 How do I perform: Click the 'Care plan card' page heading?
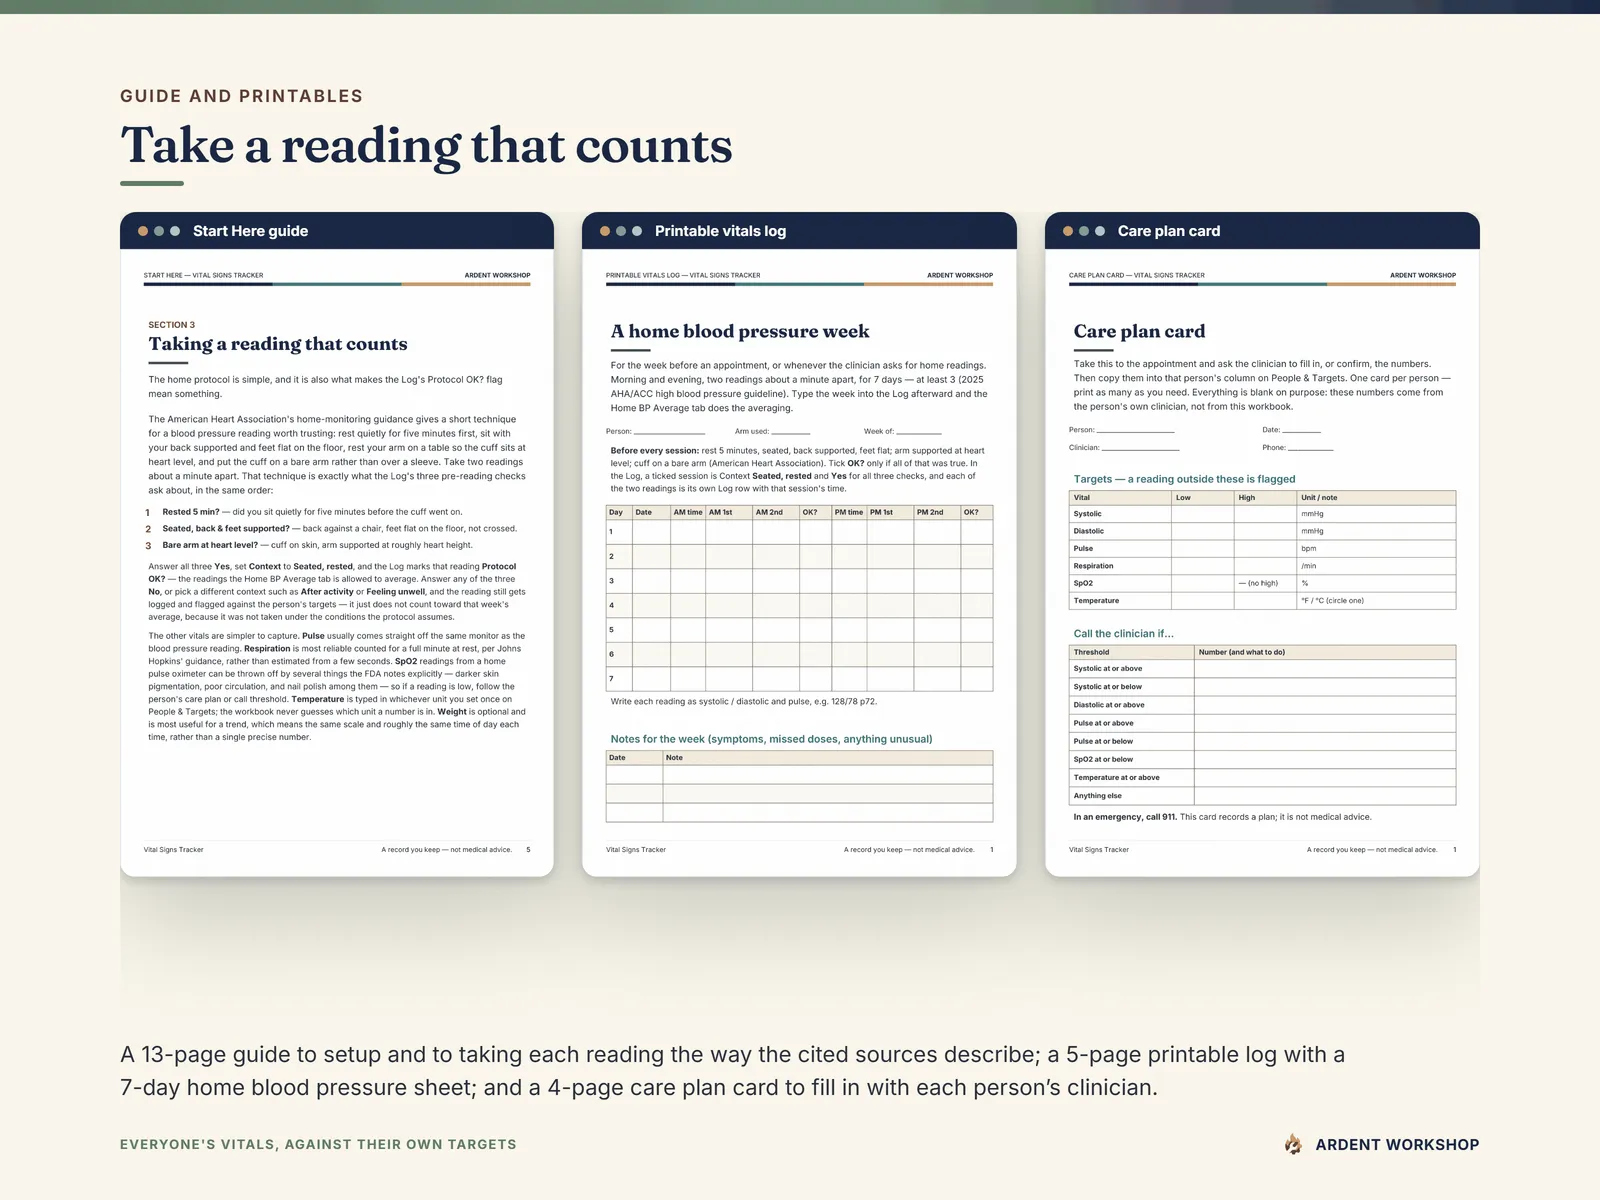click(x=1139, y=331)
